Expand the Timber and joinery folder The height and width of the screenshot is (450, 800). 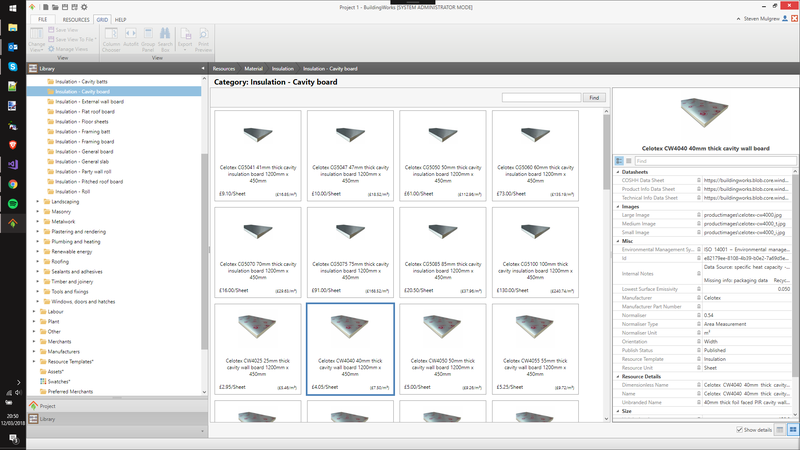click(x=38, y=282)
